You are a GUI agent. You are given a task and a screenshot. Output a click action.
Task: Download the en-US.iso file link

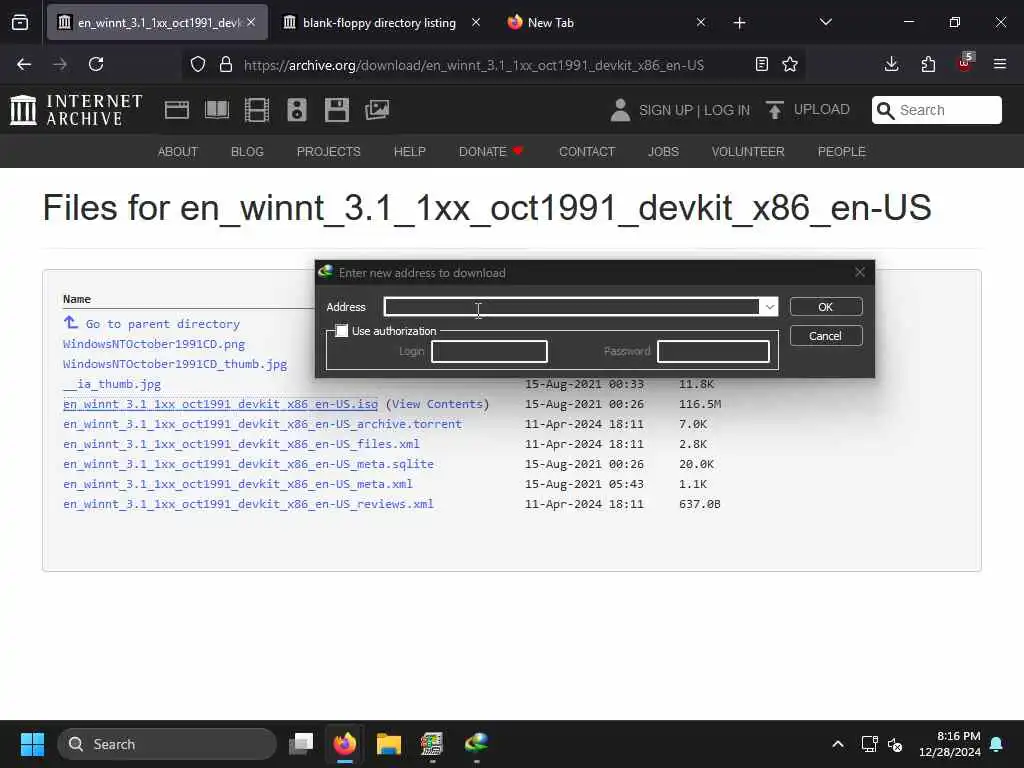[x=220, y=404]
